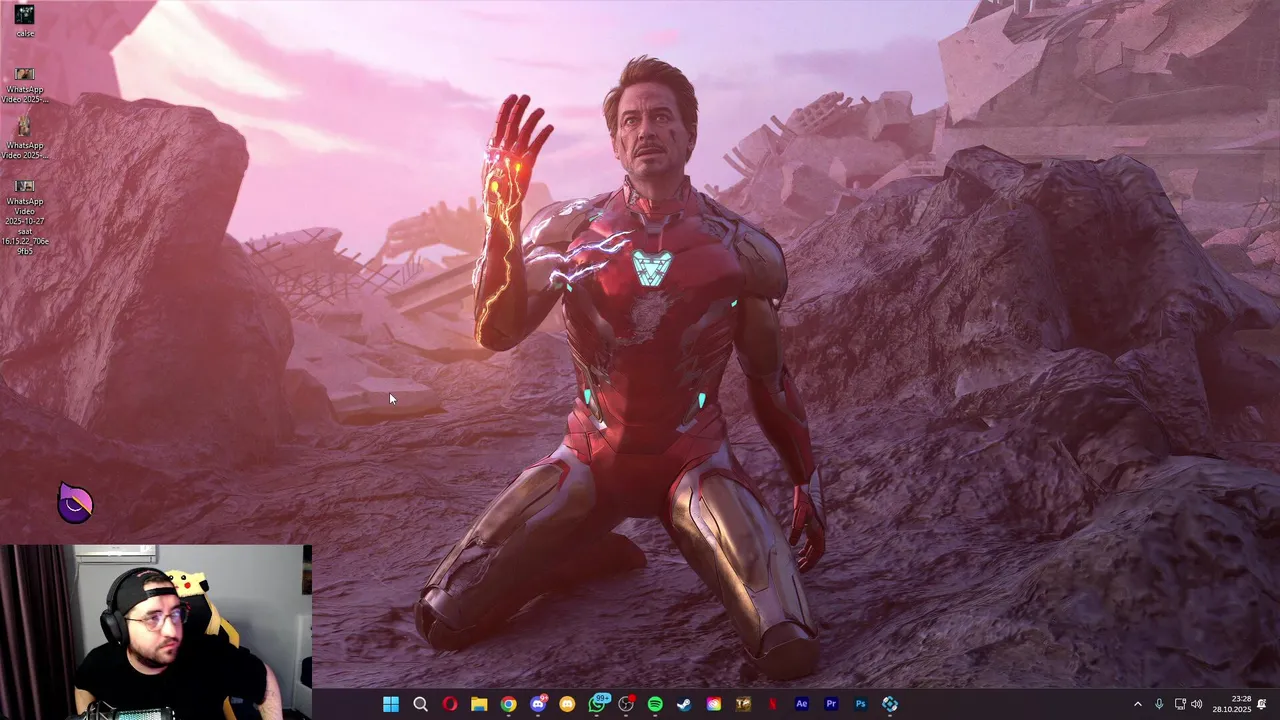Image resolution: width=1280 pixels, height=720 pixels.
Task: Click the microphone tray icon
Action: [1159, 704]
